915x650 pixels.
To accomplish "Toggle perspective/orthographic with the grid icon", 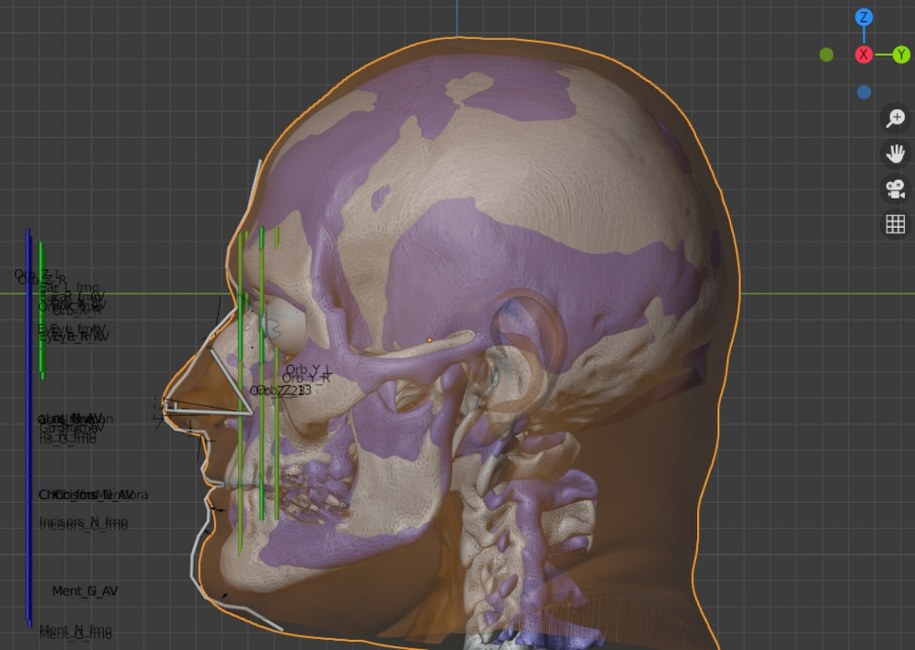I will pyautogui.click(x=895, y=224).
